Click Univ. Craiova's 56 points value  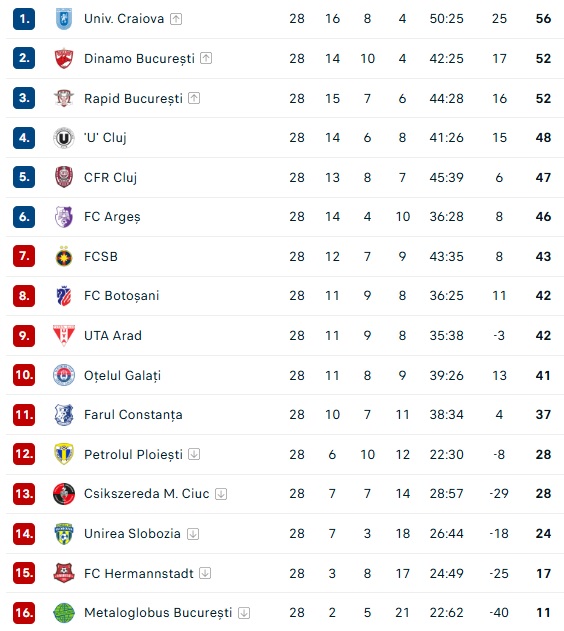coord(543,19)
